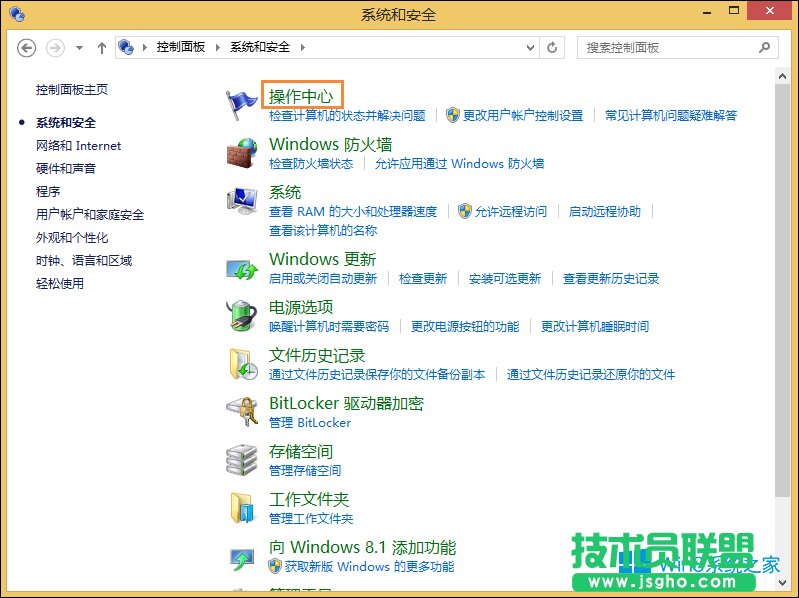Click the Add features to Windows 8.1 icon

coord(242,559)
